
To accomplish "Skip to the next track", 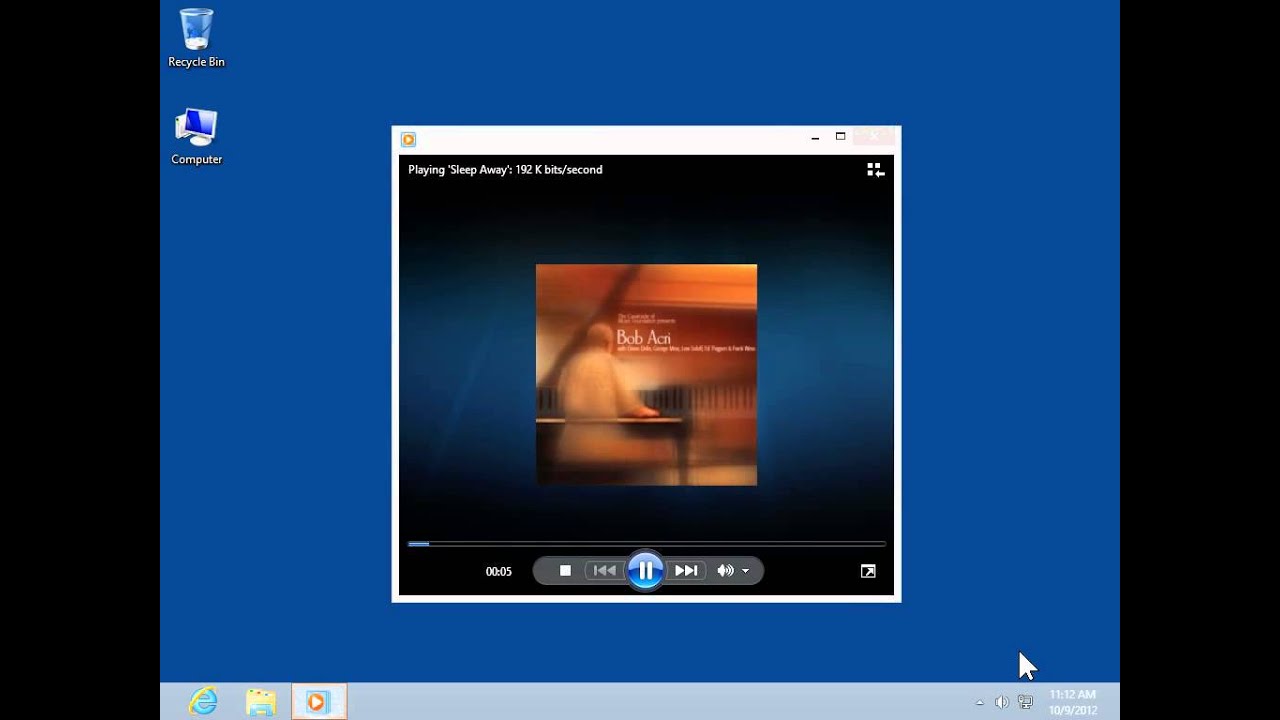I will coord(686,571).
